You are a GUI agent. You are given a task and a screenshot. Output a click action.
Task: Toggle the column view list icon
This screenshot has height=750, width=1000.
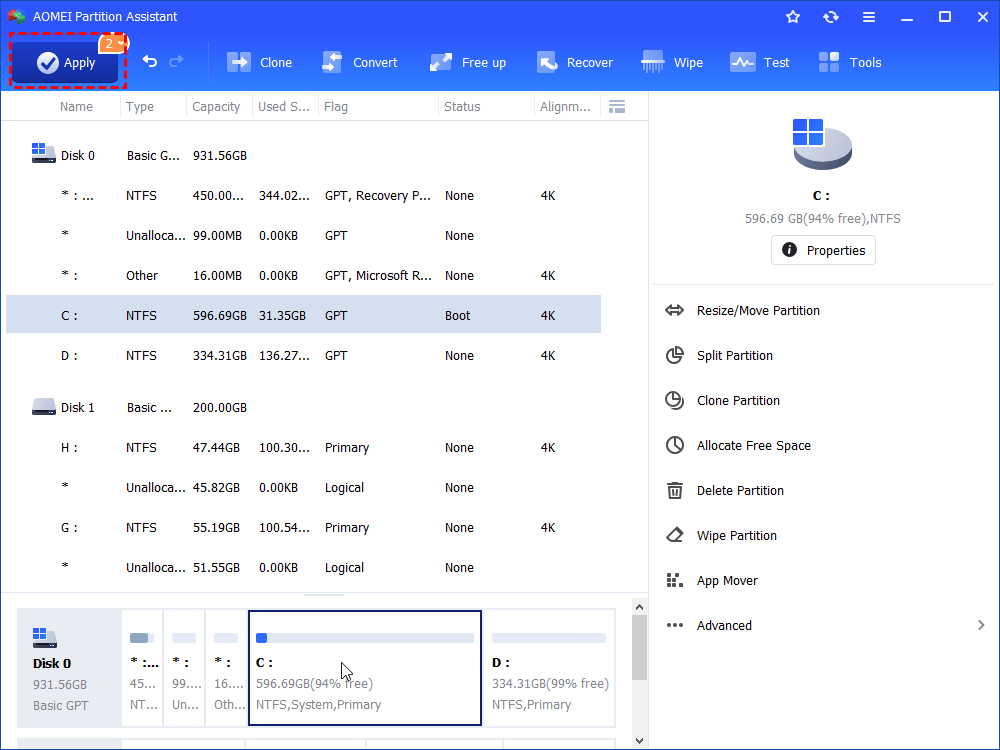pos(617,107)
